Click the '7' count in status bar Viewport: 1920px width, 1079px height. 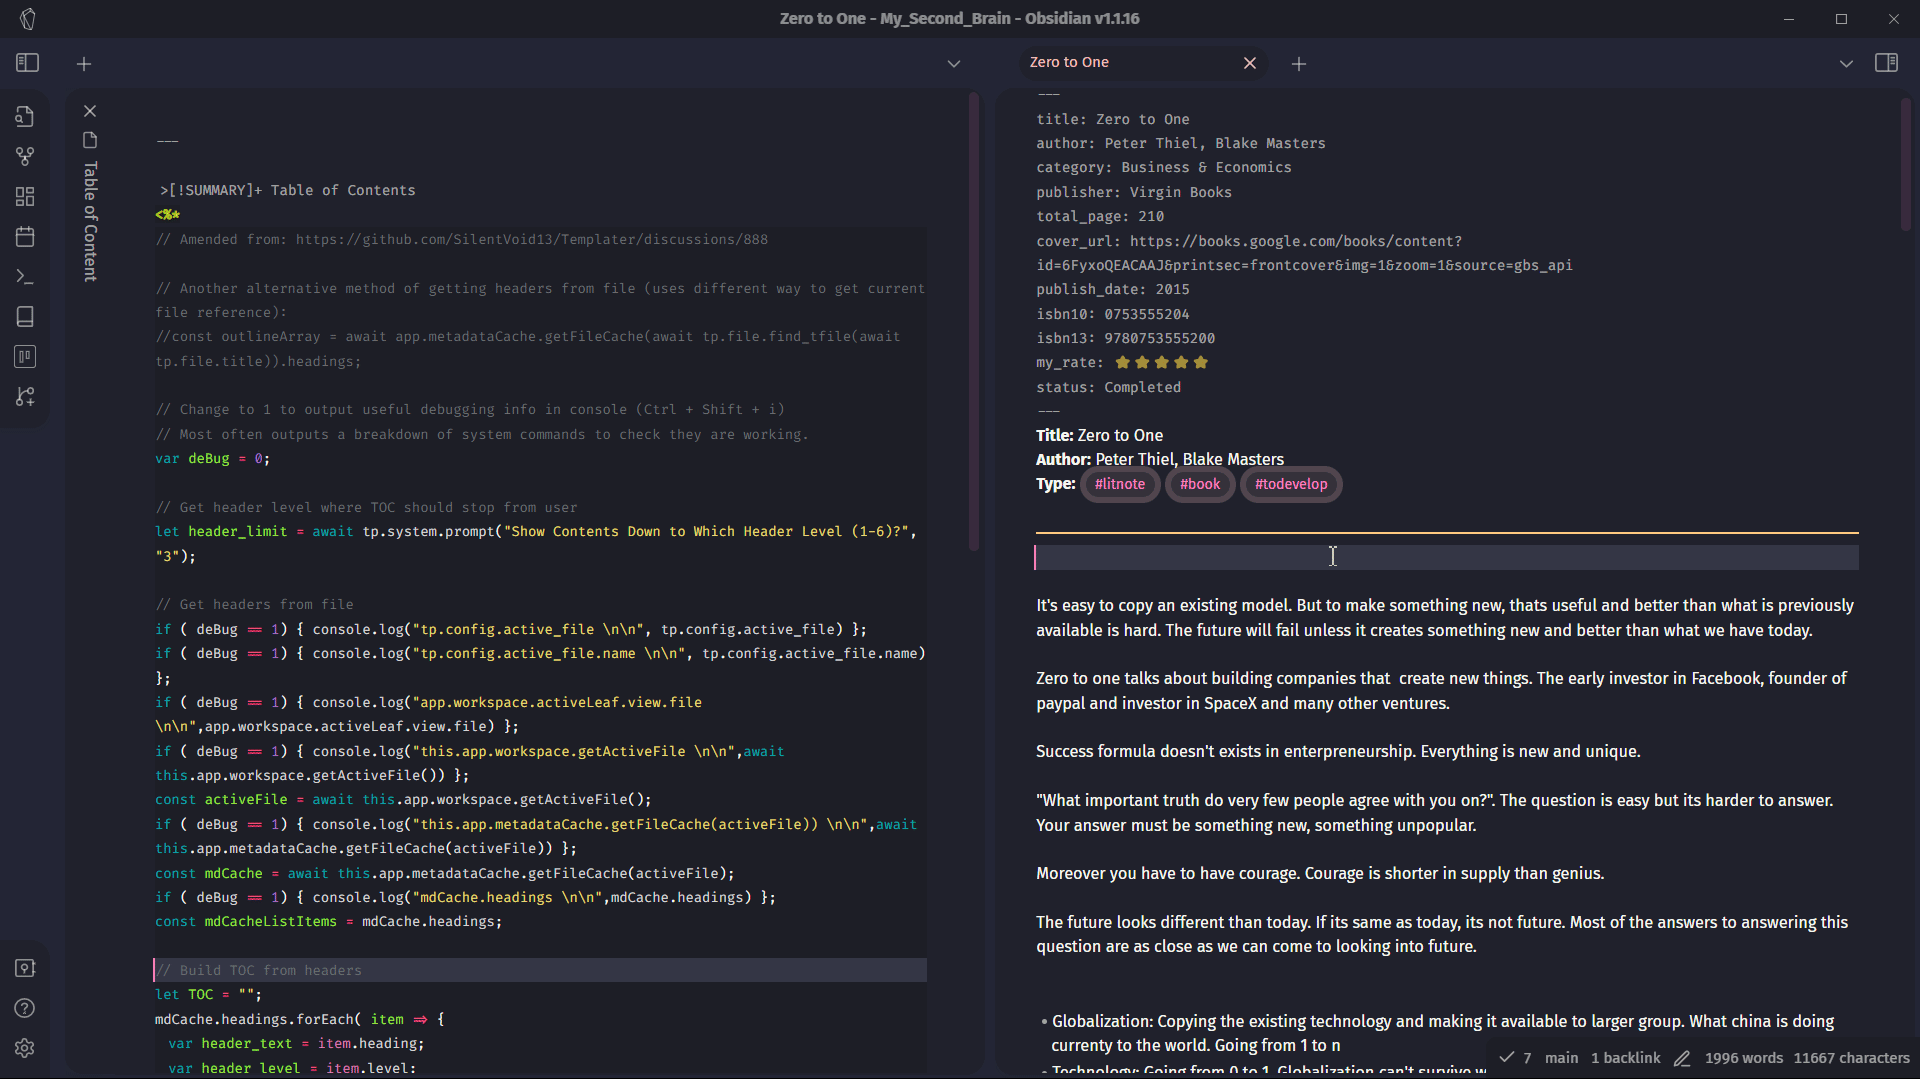1527,1058
